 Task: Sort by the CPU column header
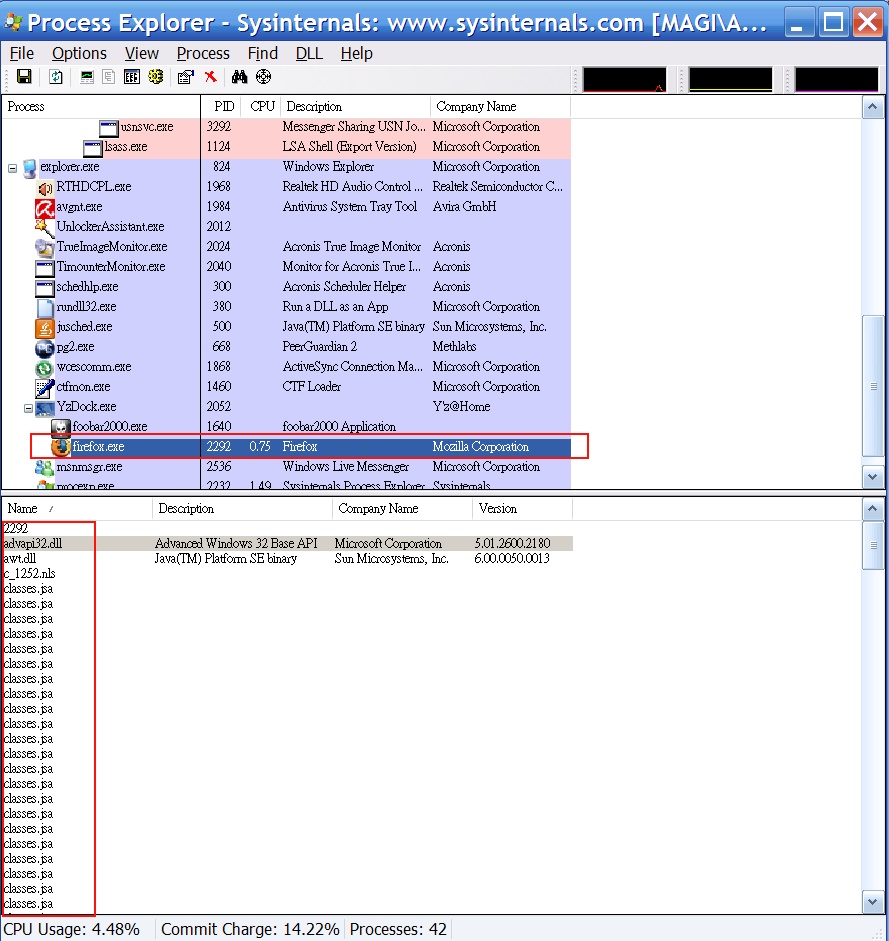[261, 107]
